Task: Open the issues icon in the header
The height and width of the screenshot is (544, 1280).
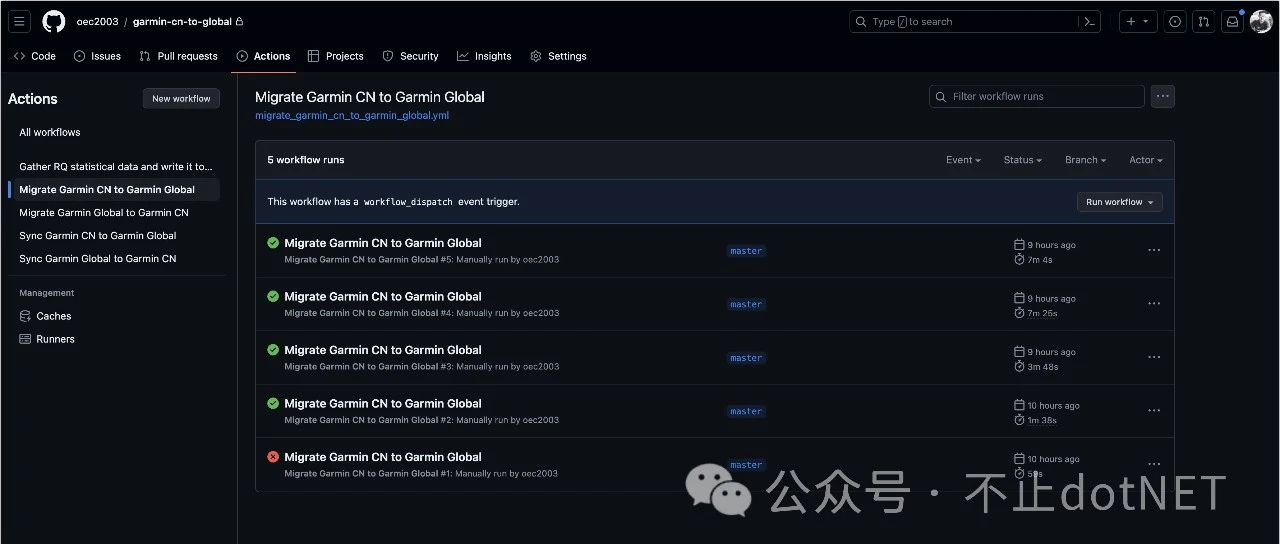Action: [1175, 21]
